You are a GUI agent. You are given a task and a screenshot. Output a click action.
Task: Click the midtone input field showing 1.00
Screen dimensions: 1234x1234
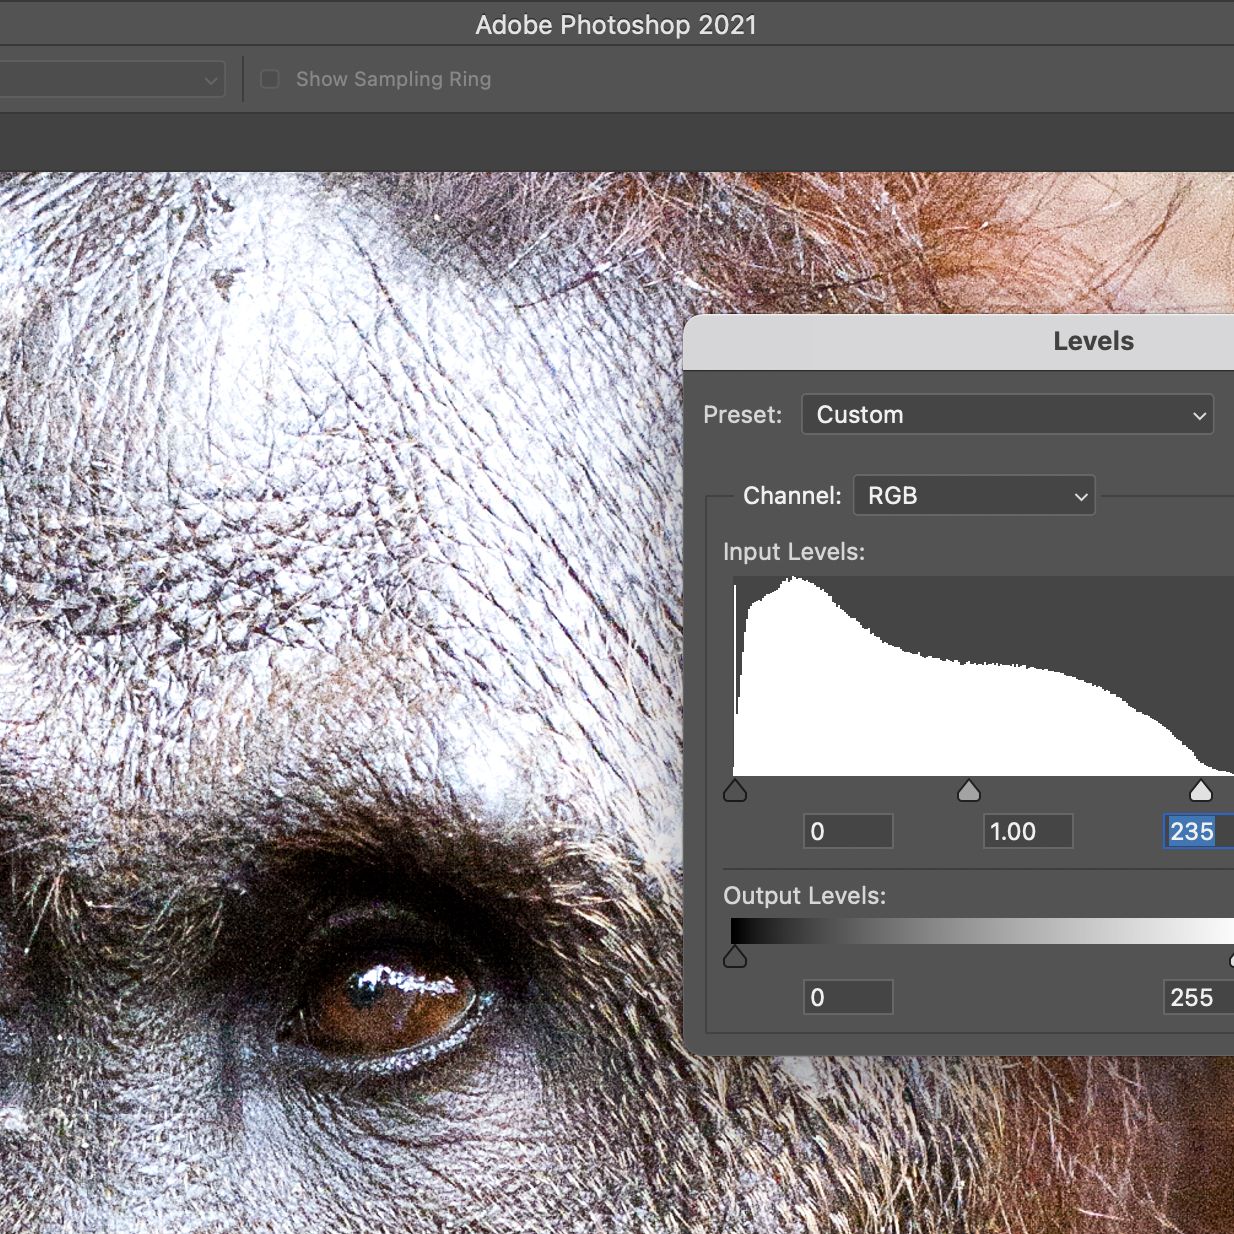coord(1028,831)
